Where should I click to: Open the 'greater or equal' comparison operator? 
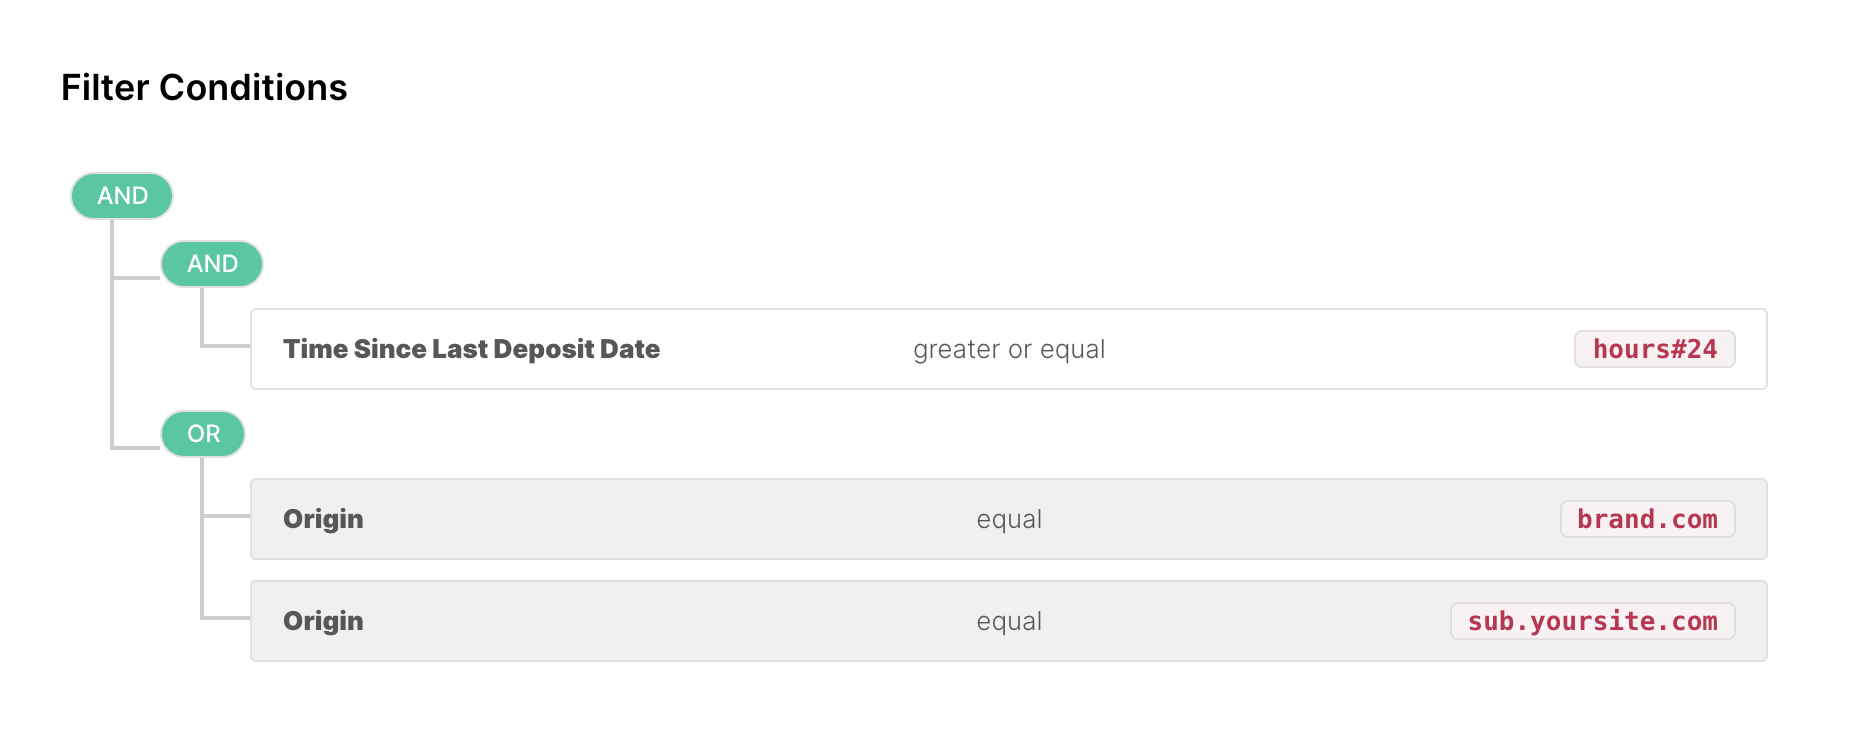(x=1009, y=349)
